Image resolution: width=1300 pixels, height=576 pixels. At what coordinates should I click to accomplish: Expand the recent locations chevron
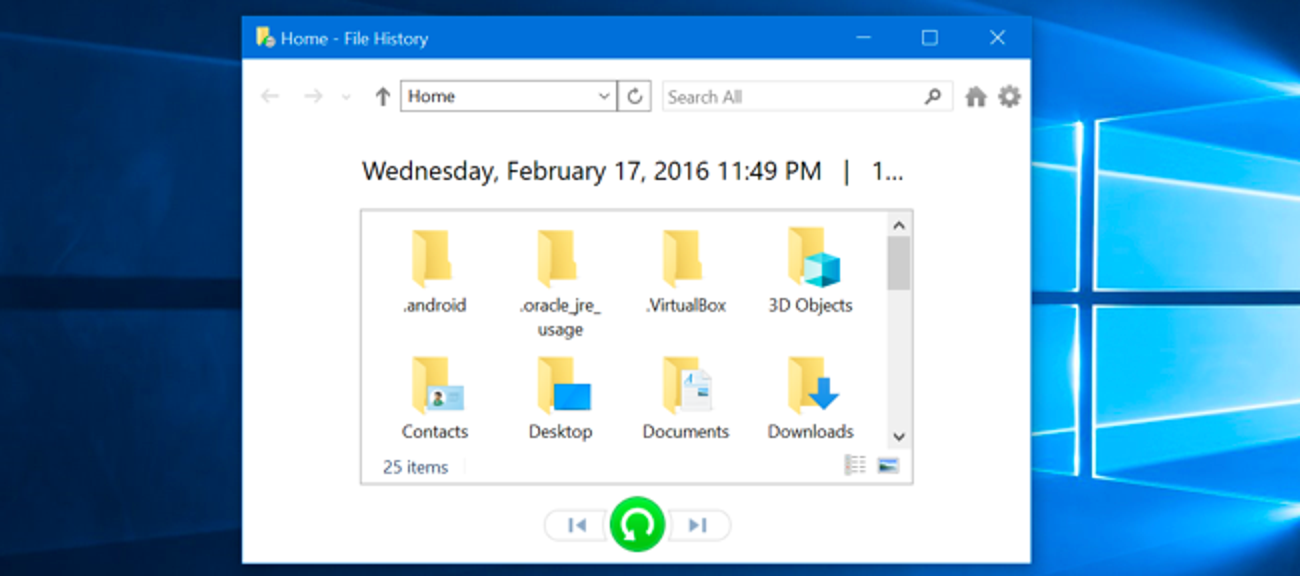tap(346, 97)
